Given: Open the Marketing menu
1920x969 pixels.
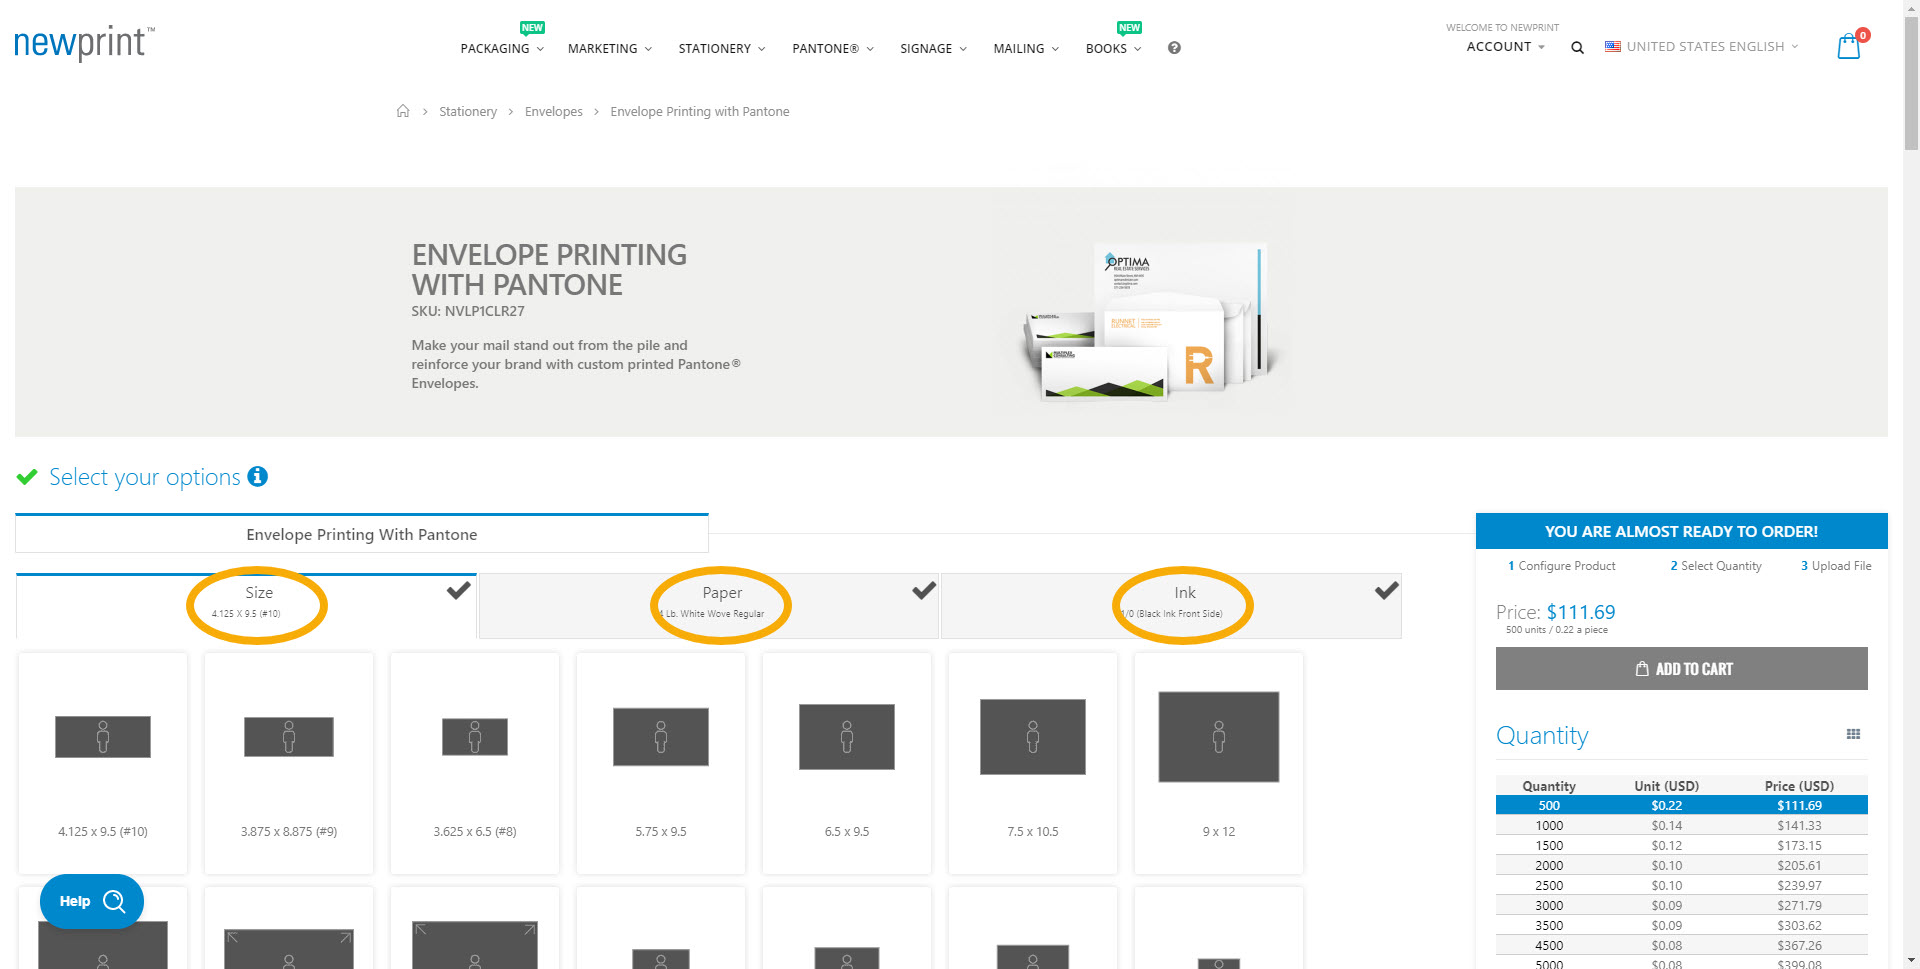Looking at the screenshot, I should click(x=610, y=48).
